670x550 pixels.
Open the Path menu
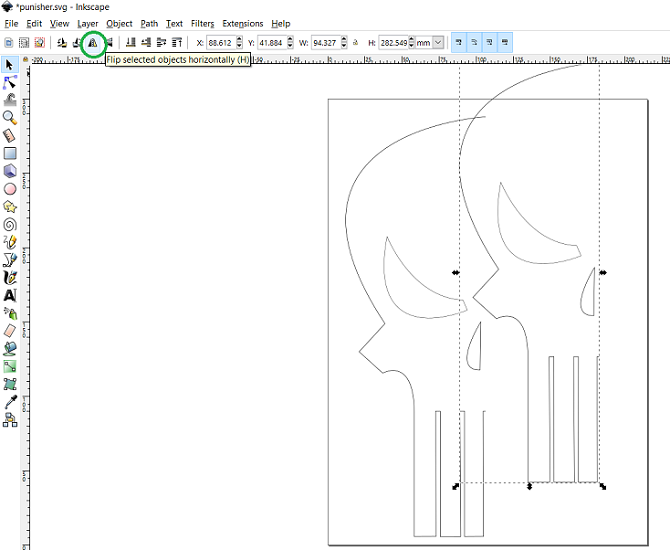(x=149, y=24)
